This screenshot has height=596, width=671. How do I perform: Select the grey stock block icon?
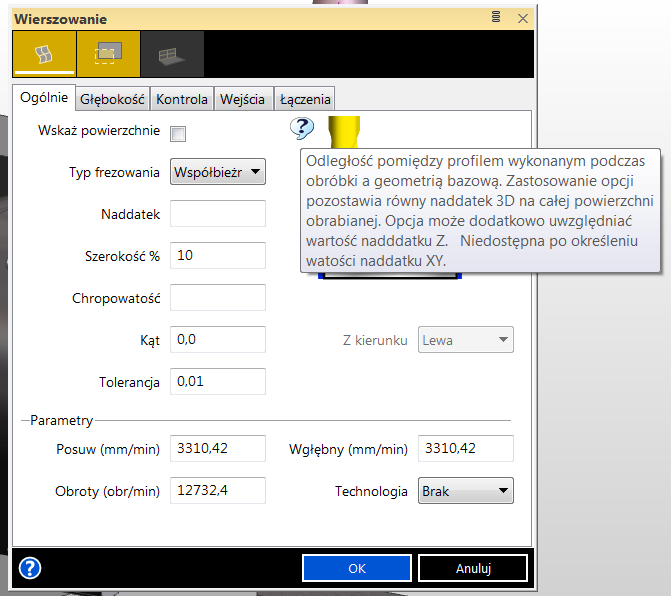(172, 54)
